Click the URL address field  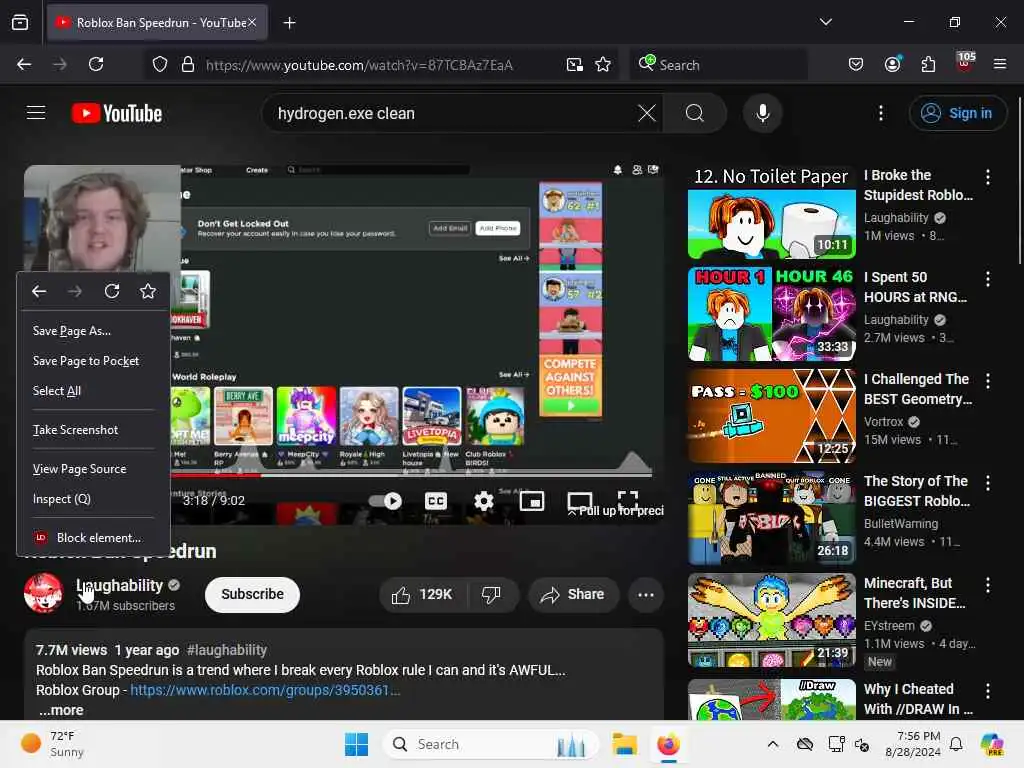coord(379,65)
